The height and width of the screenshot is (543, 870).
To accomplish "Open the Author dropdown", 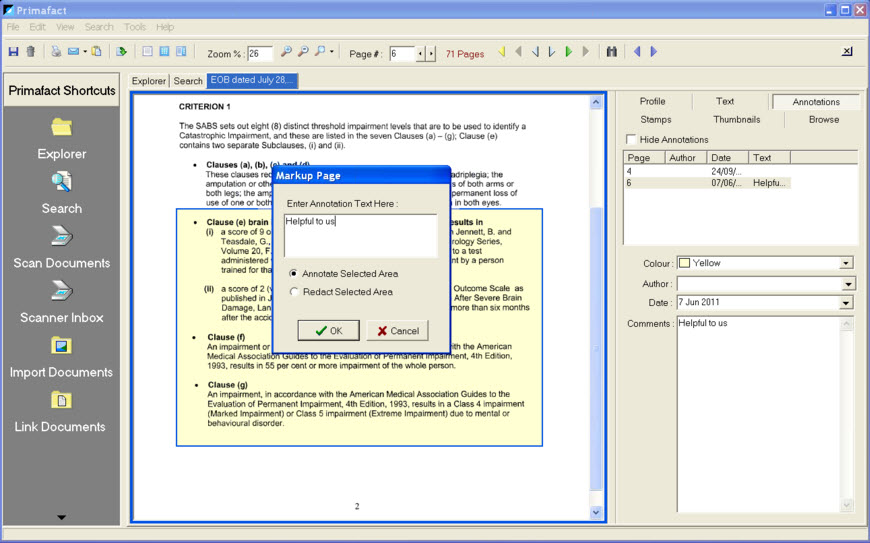I will (x=848, y=285).
